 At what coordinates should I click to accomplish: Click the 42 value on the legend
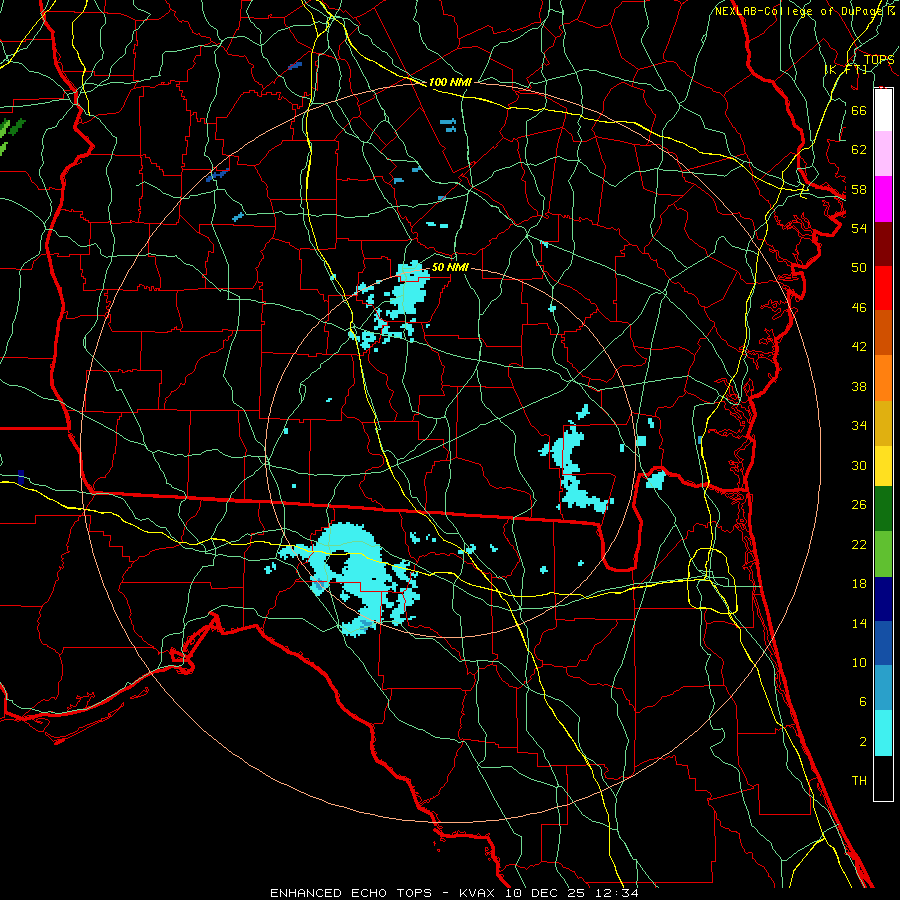(859, 347)
